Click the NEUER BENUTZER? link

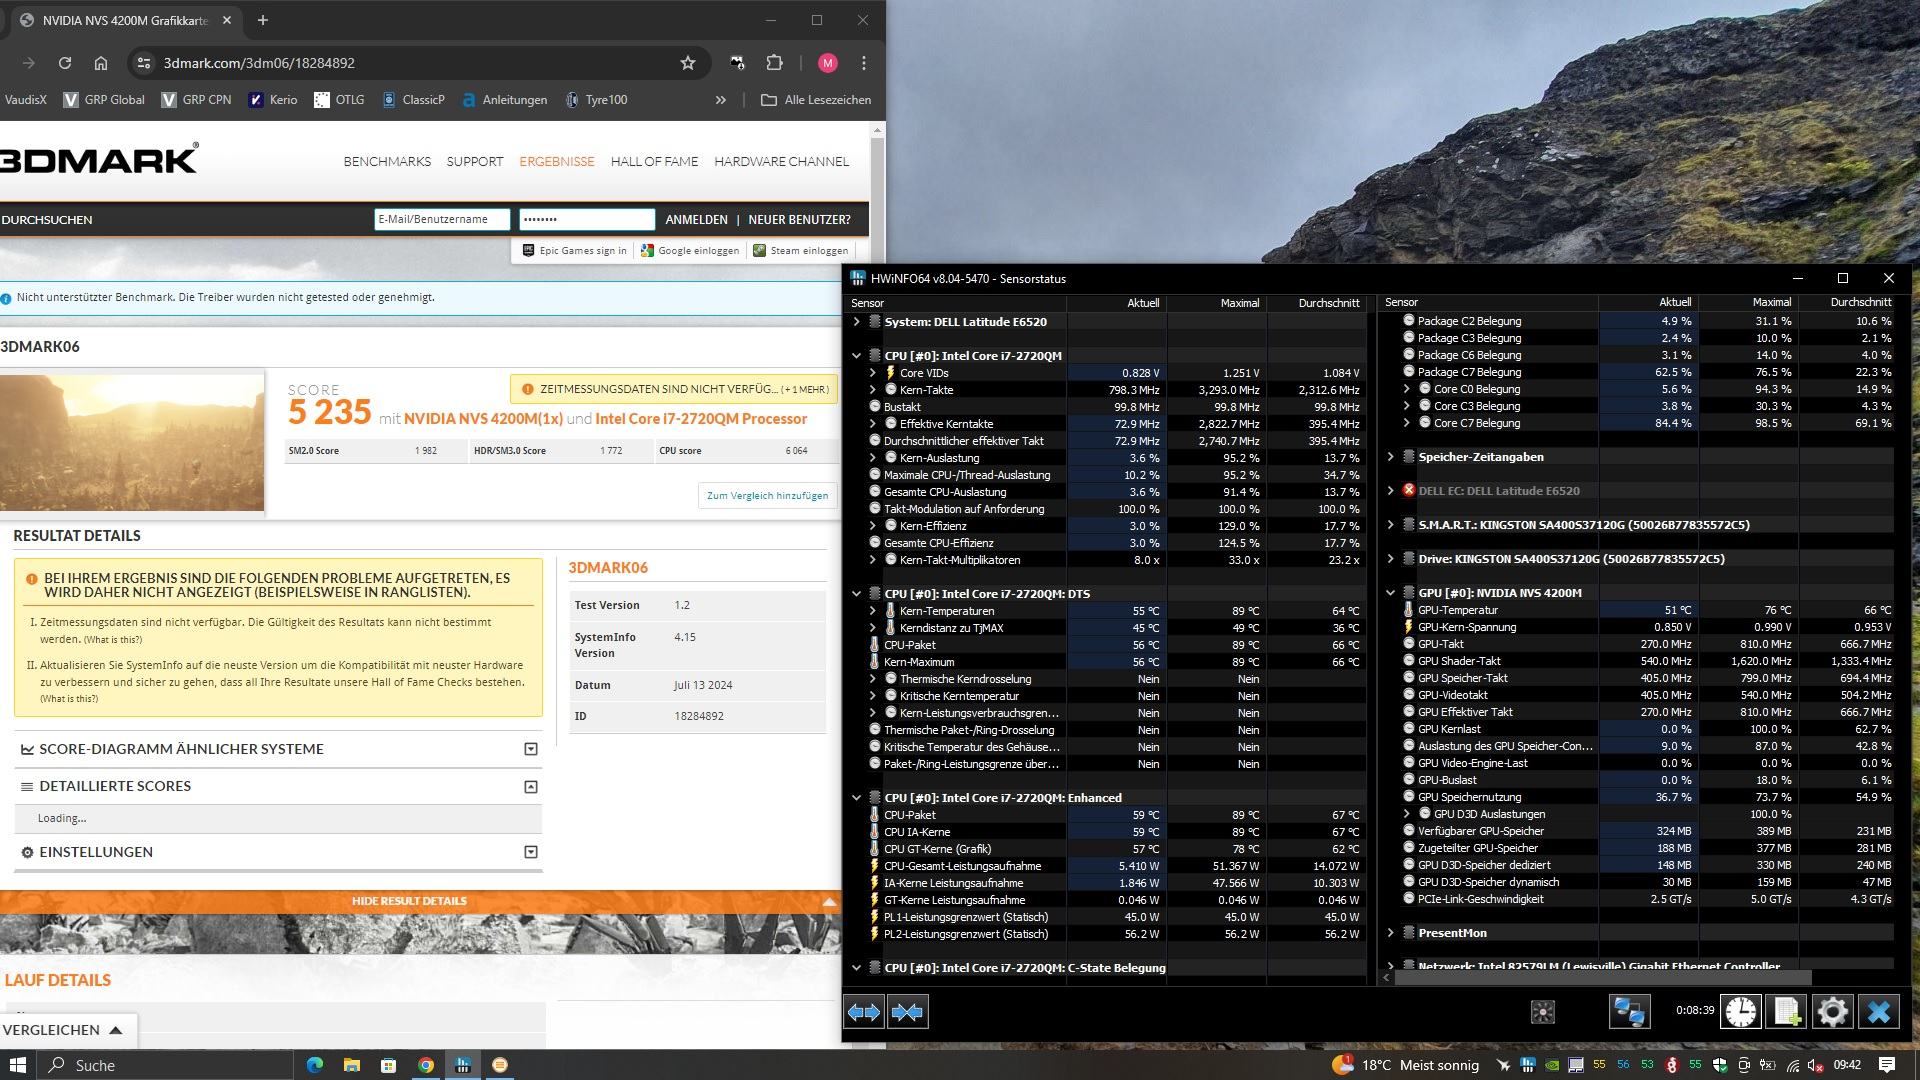pos(799,220)
